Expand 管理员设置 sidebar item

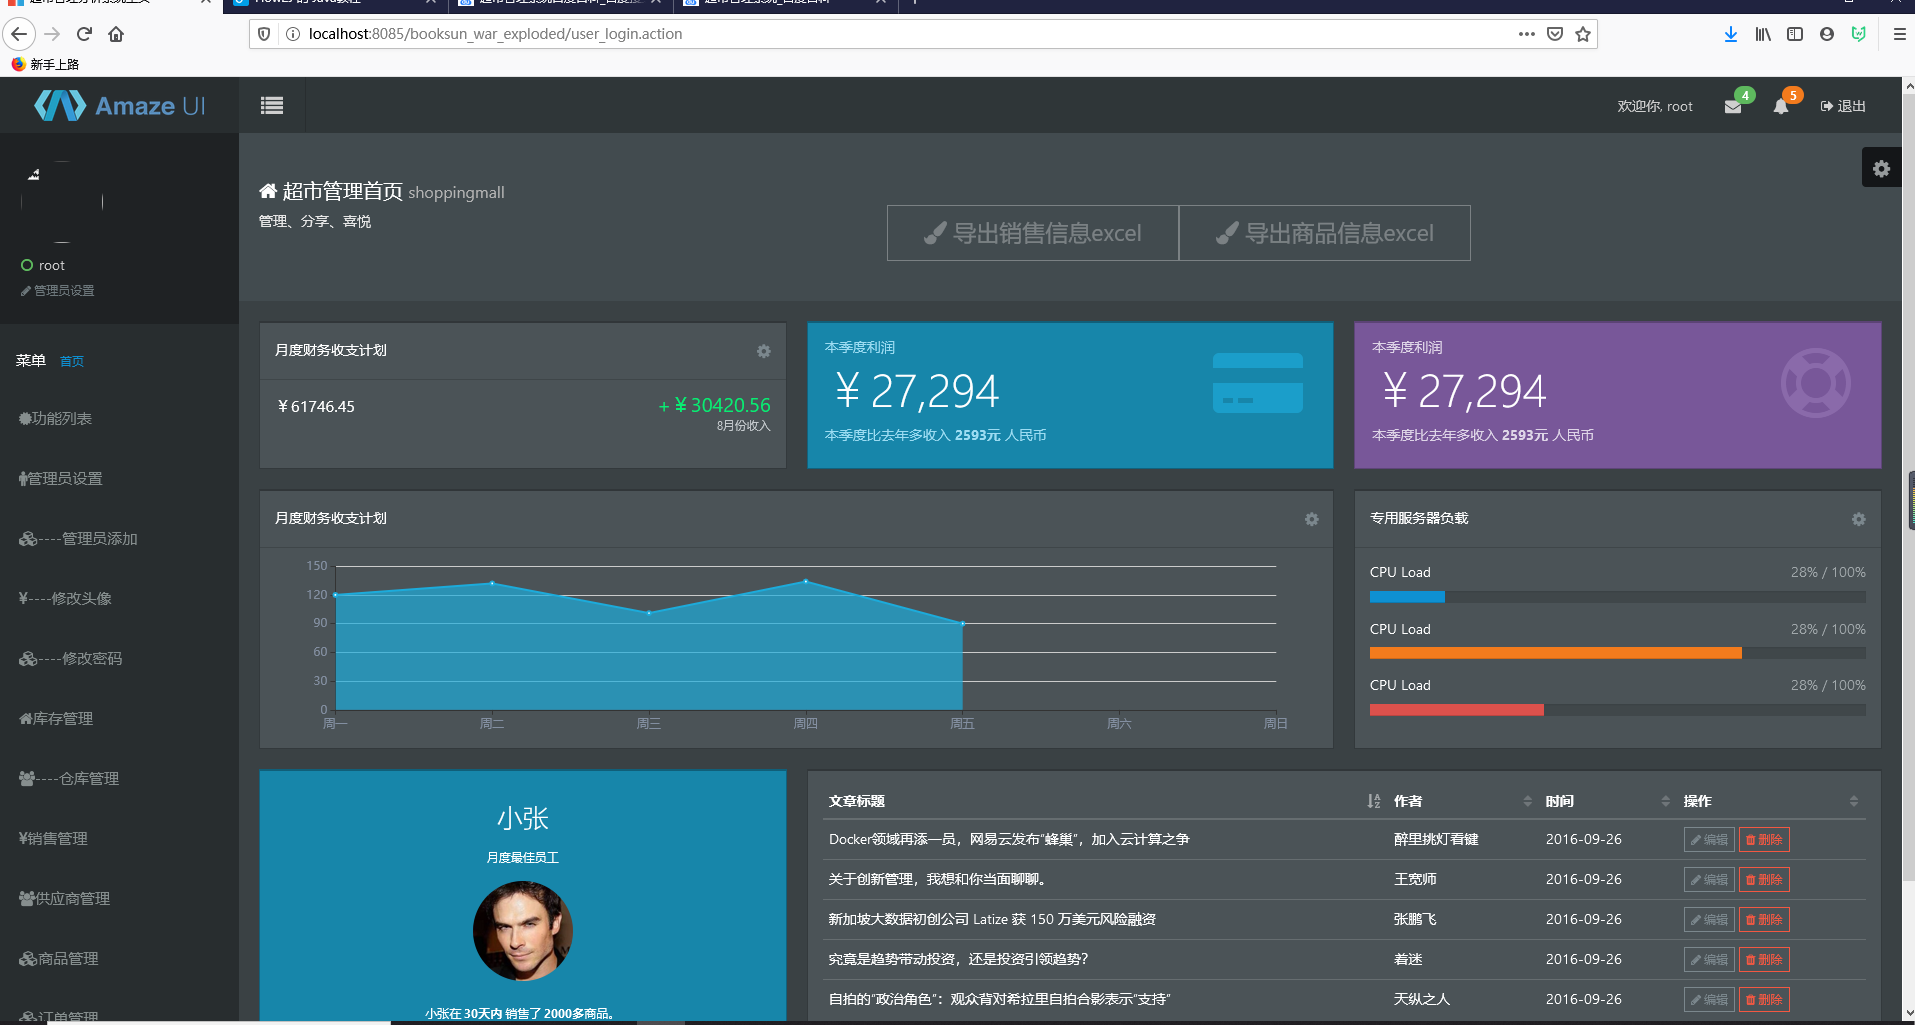61,478
